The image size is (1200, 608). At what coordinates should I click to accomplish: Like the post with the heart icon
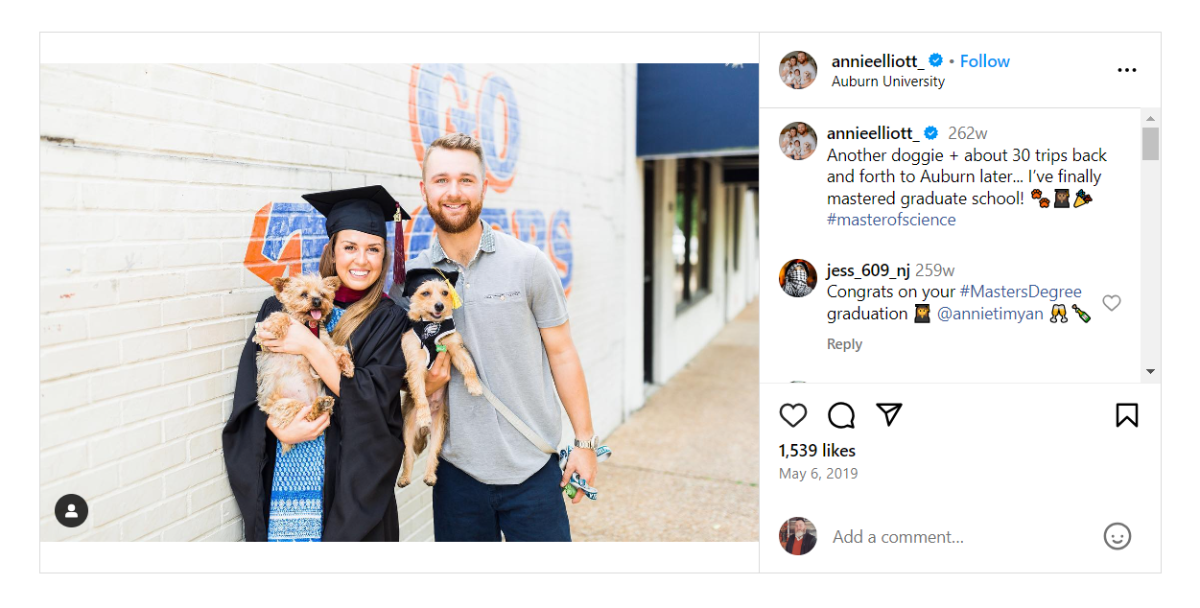point(793,415)
